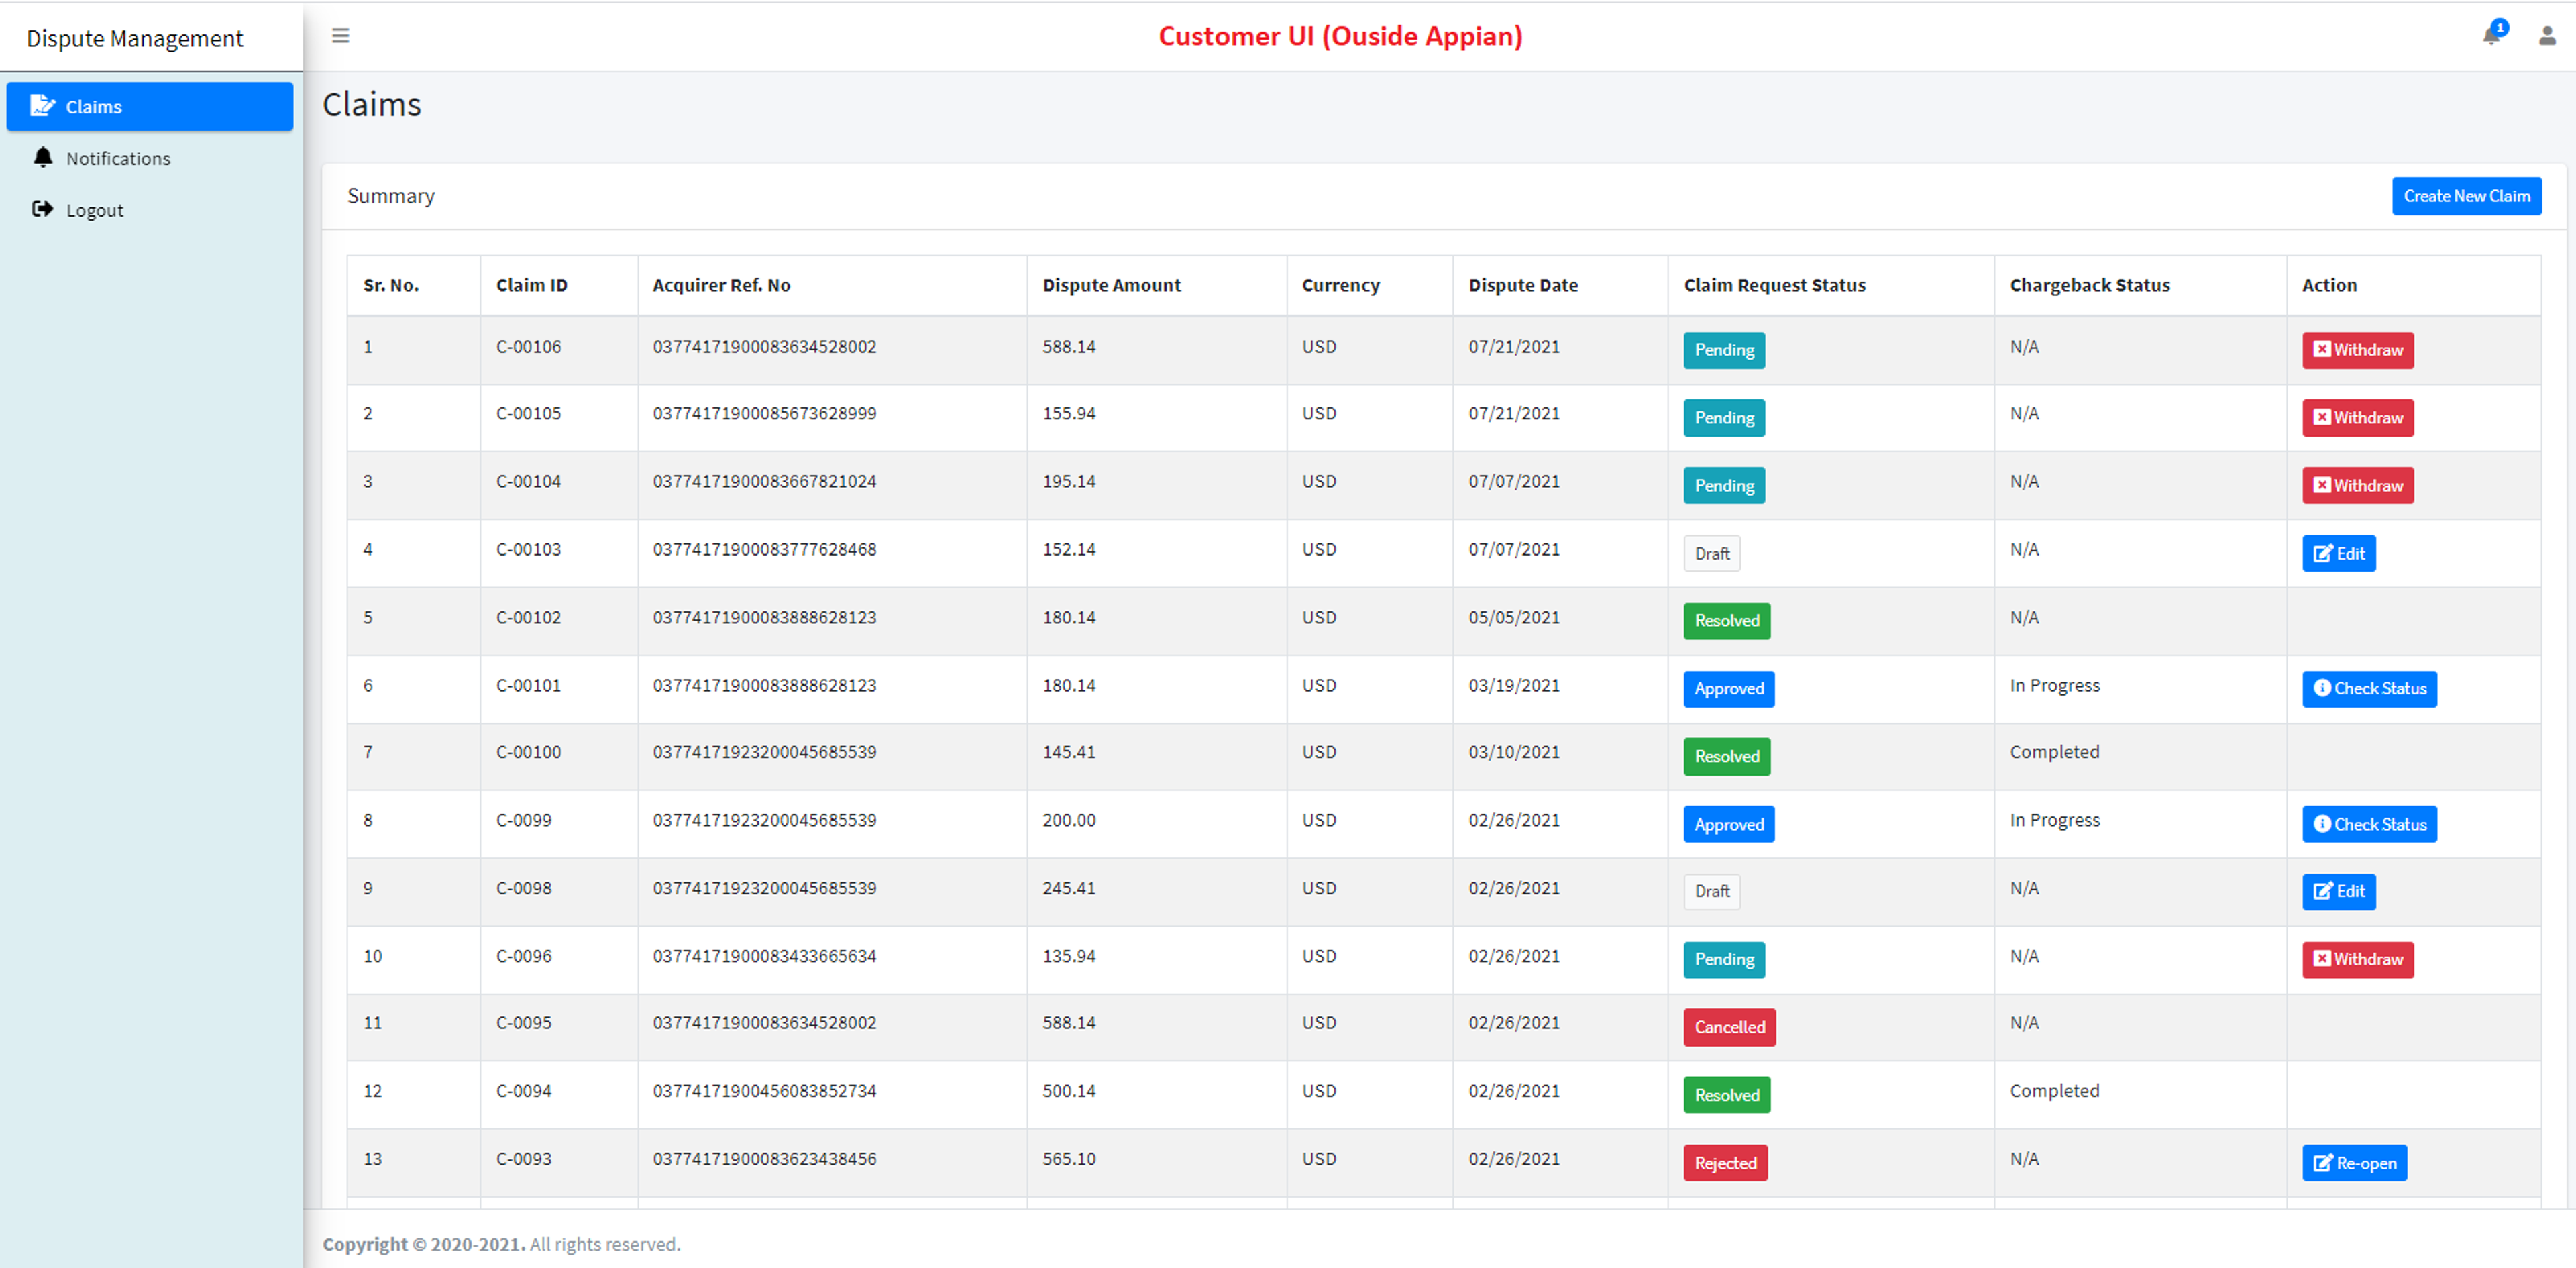Select claim ID C-00106 cell
The width and height of the screenshot is (2576, 1268).
pyautogui.click(x=528, y=347)
